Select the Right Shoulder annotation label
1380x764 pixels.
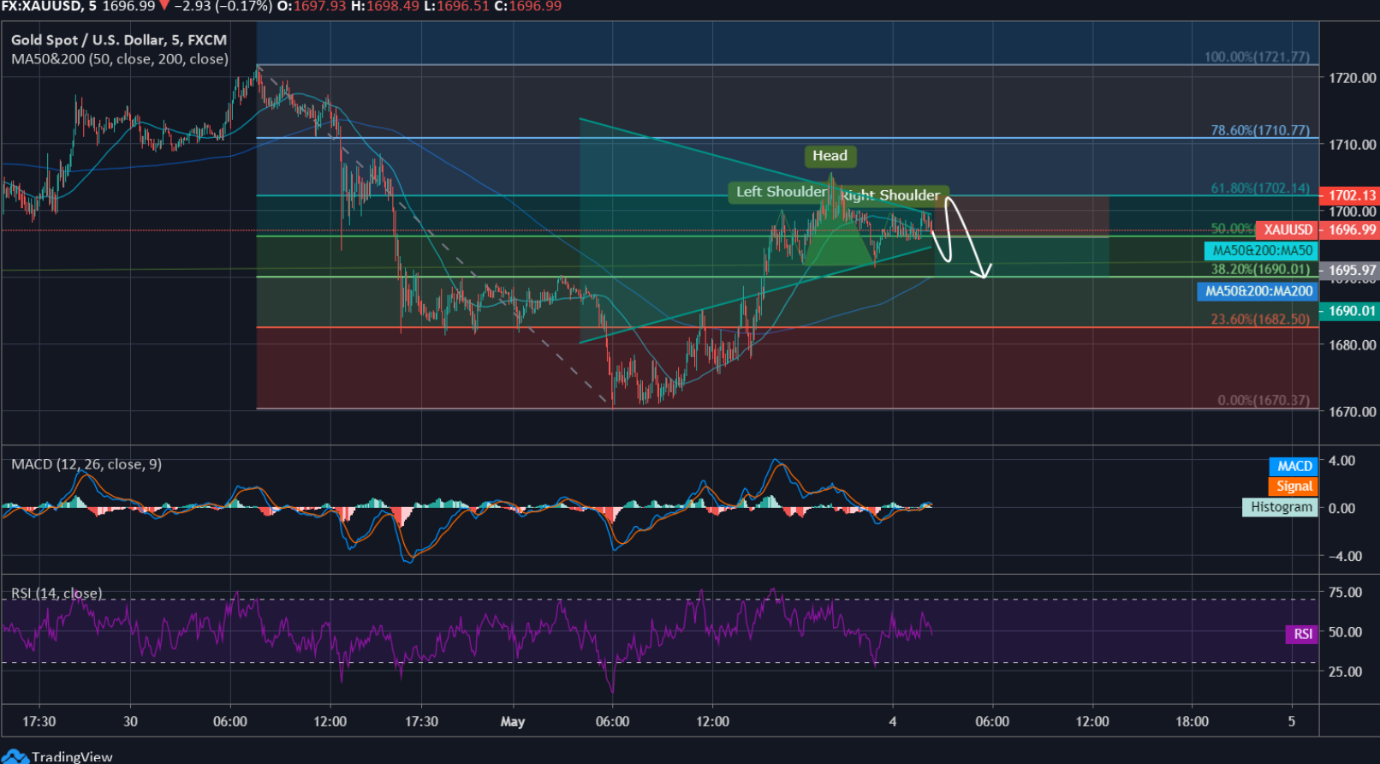[893, 196]
